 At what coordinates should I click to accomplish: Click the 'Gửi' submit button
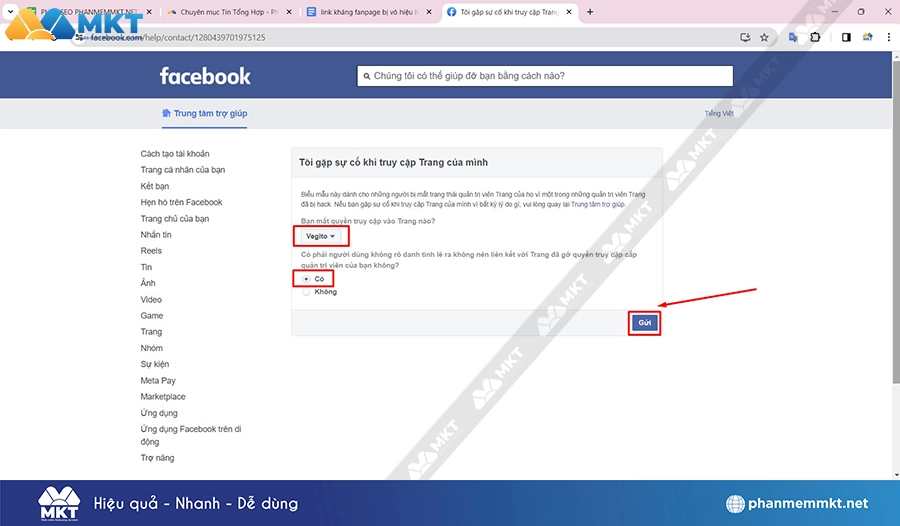pos(644,323)
